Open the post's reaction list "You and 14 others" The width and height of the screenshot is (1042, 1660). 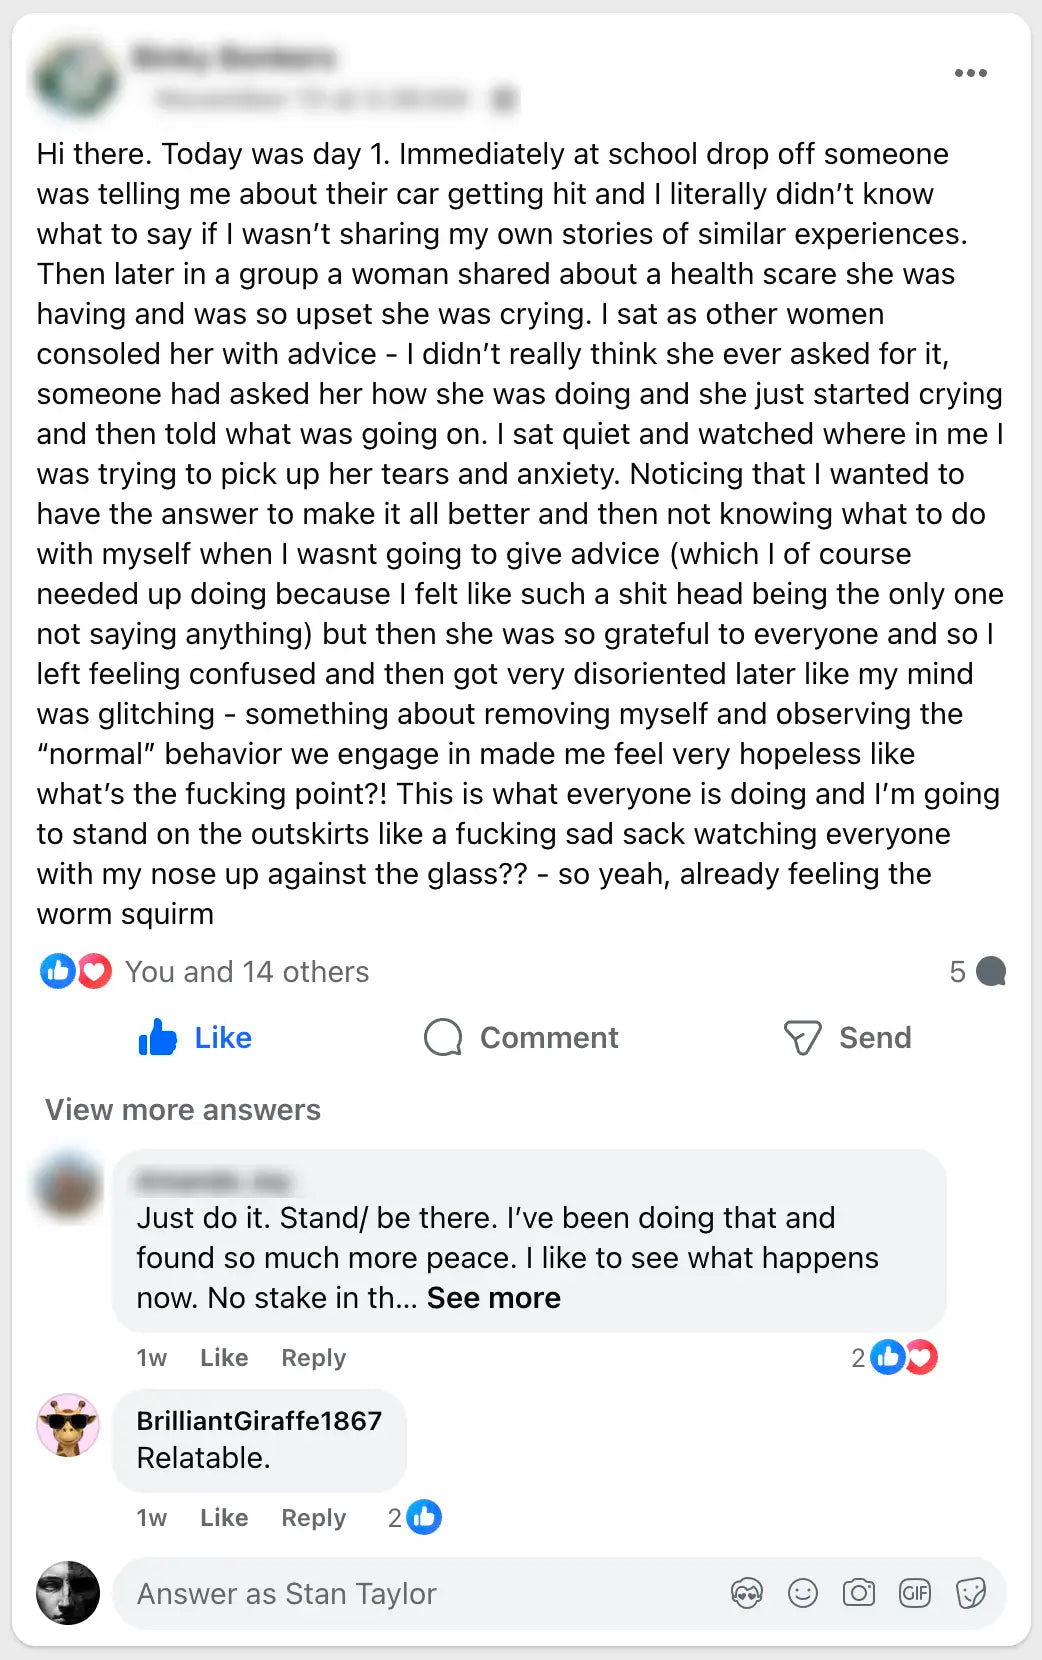point(246,972)
